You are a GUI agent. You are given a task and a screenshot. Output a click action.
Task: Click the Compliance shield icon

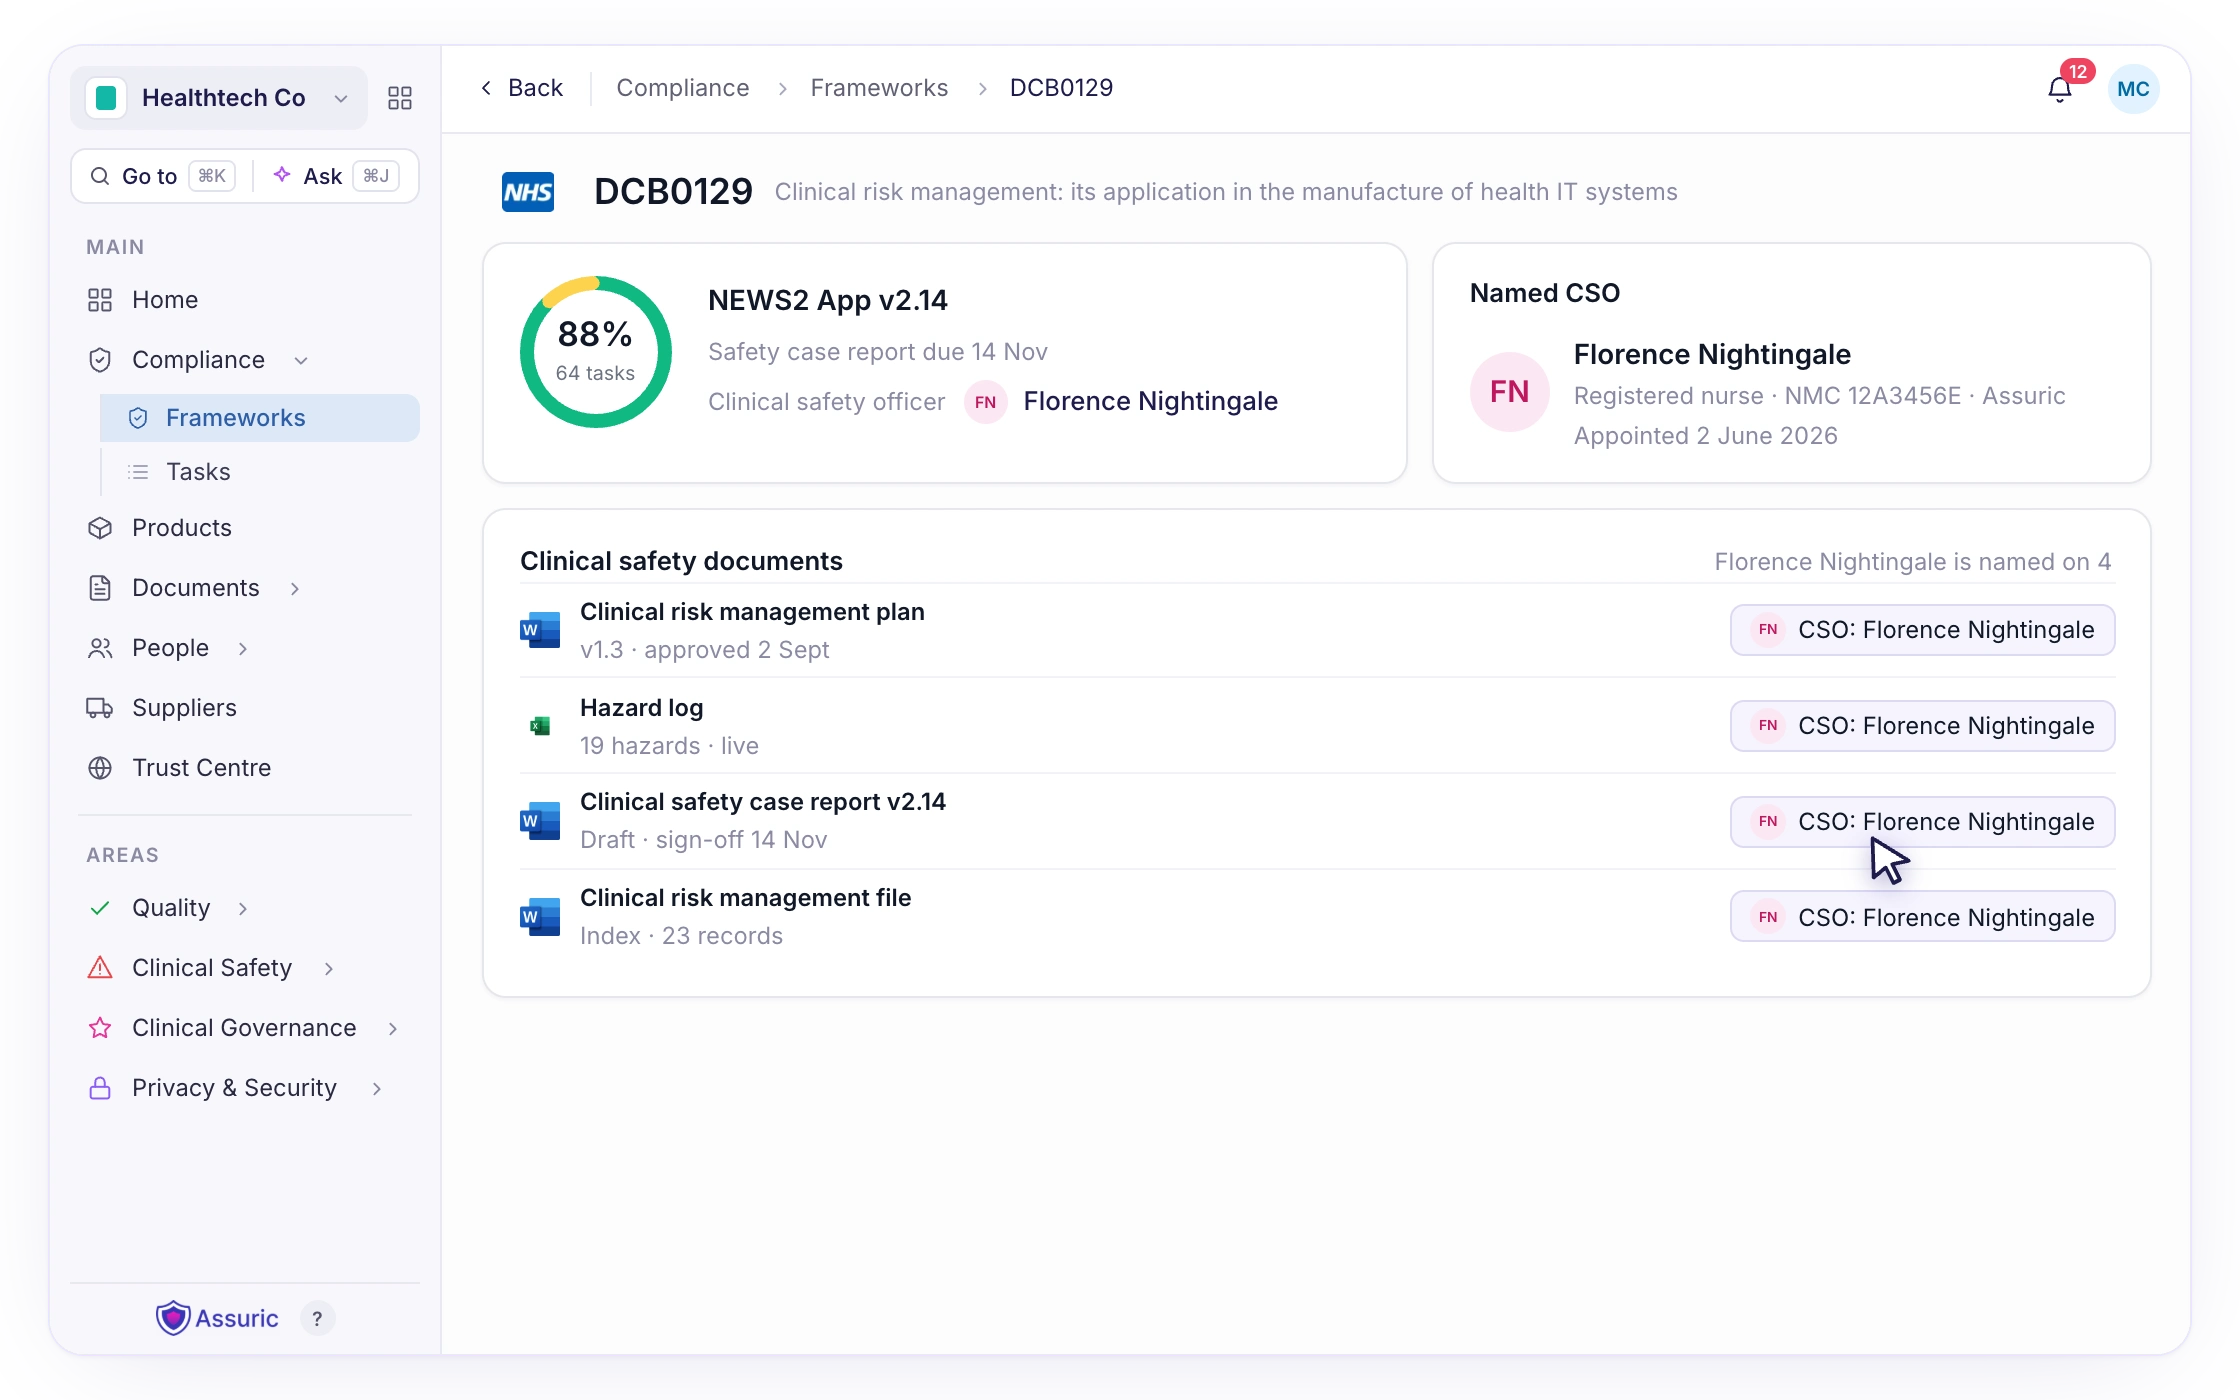pyautogui.click(x=100, y=360)
